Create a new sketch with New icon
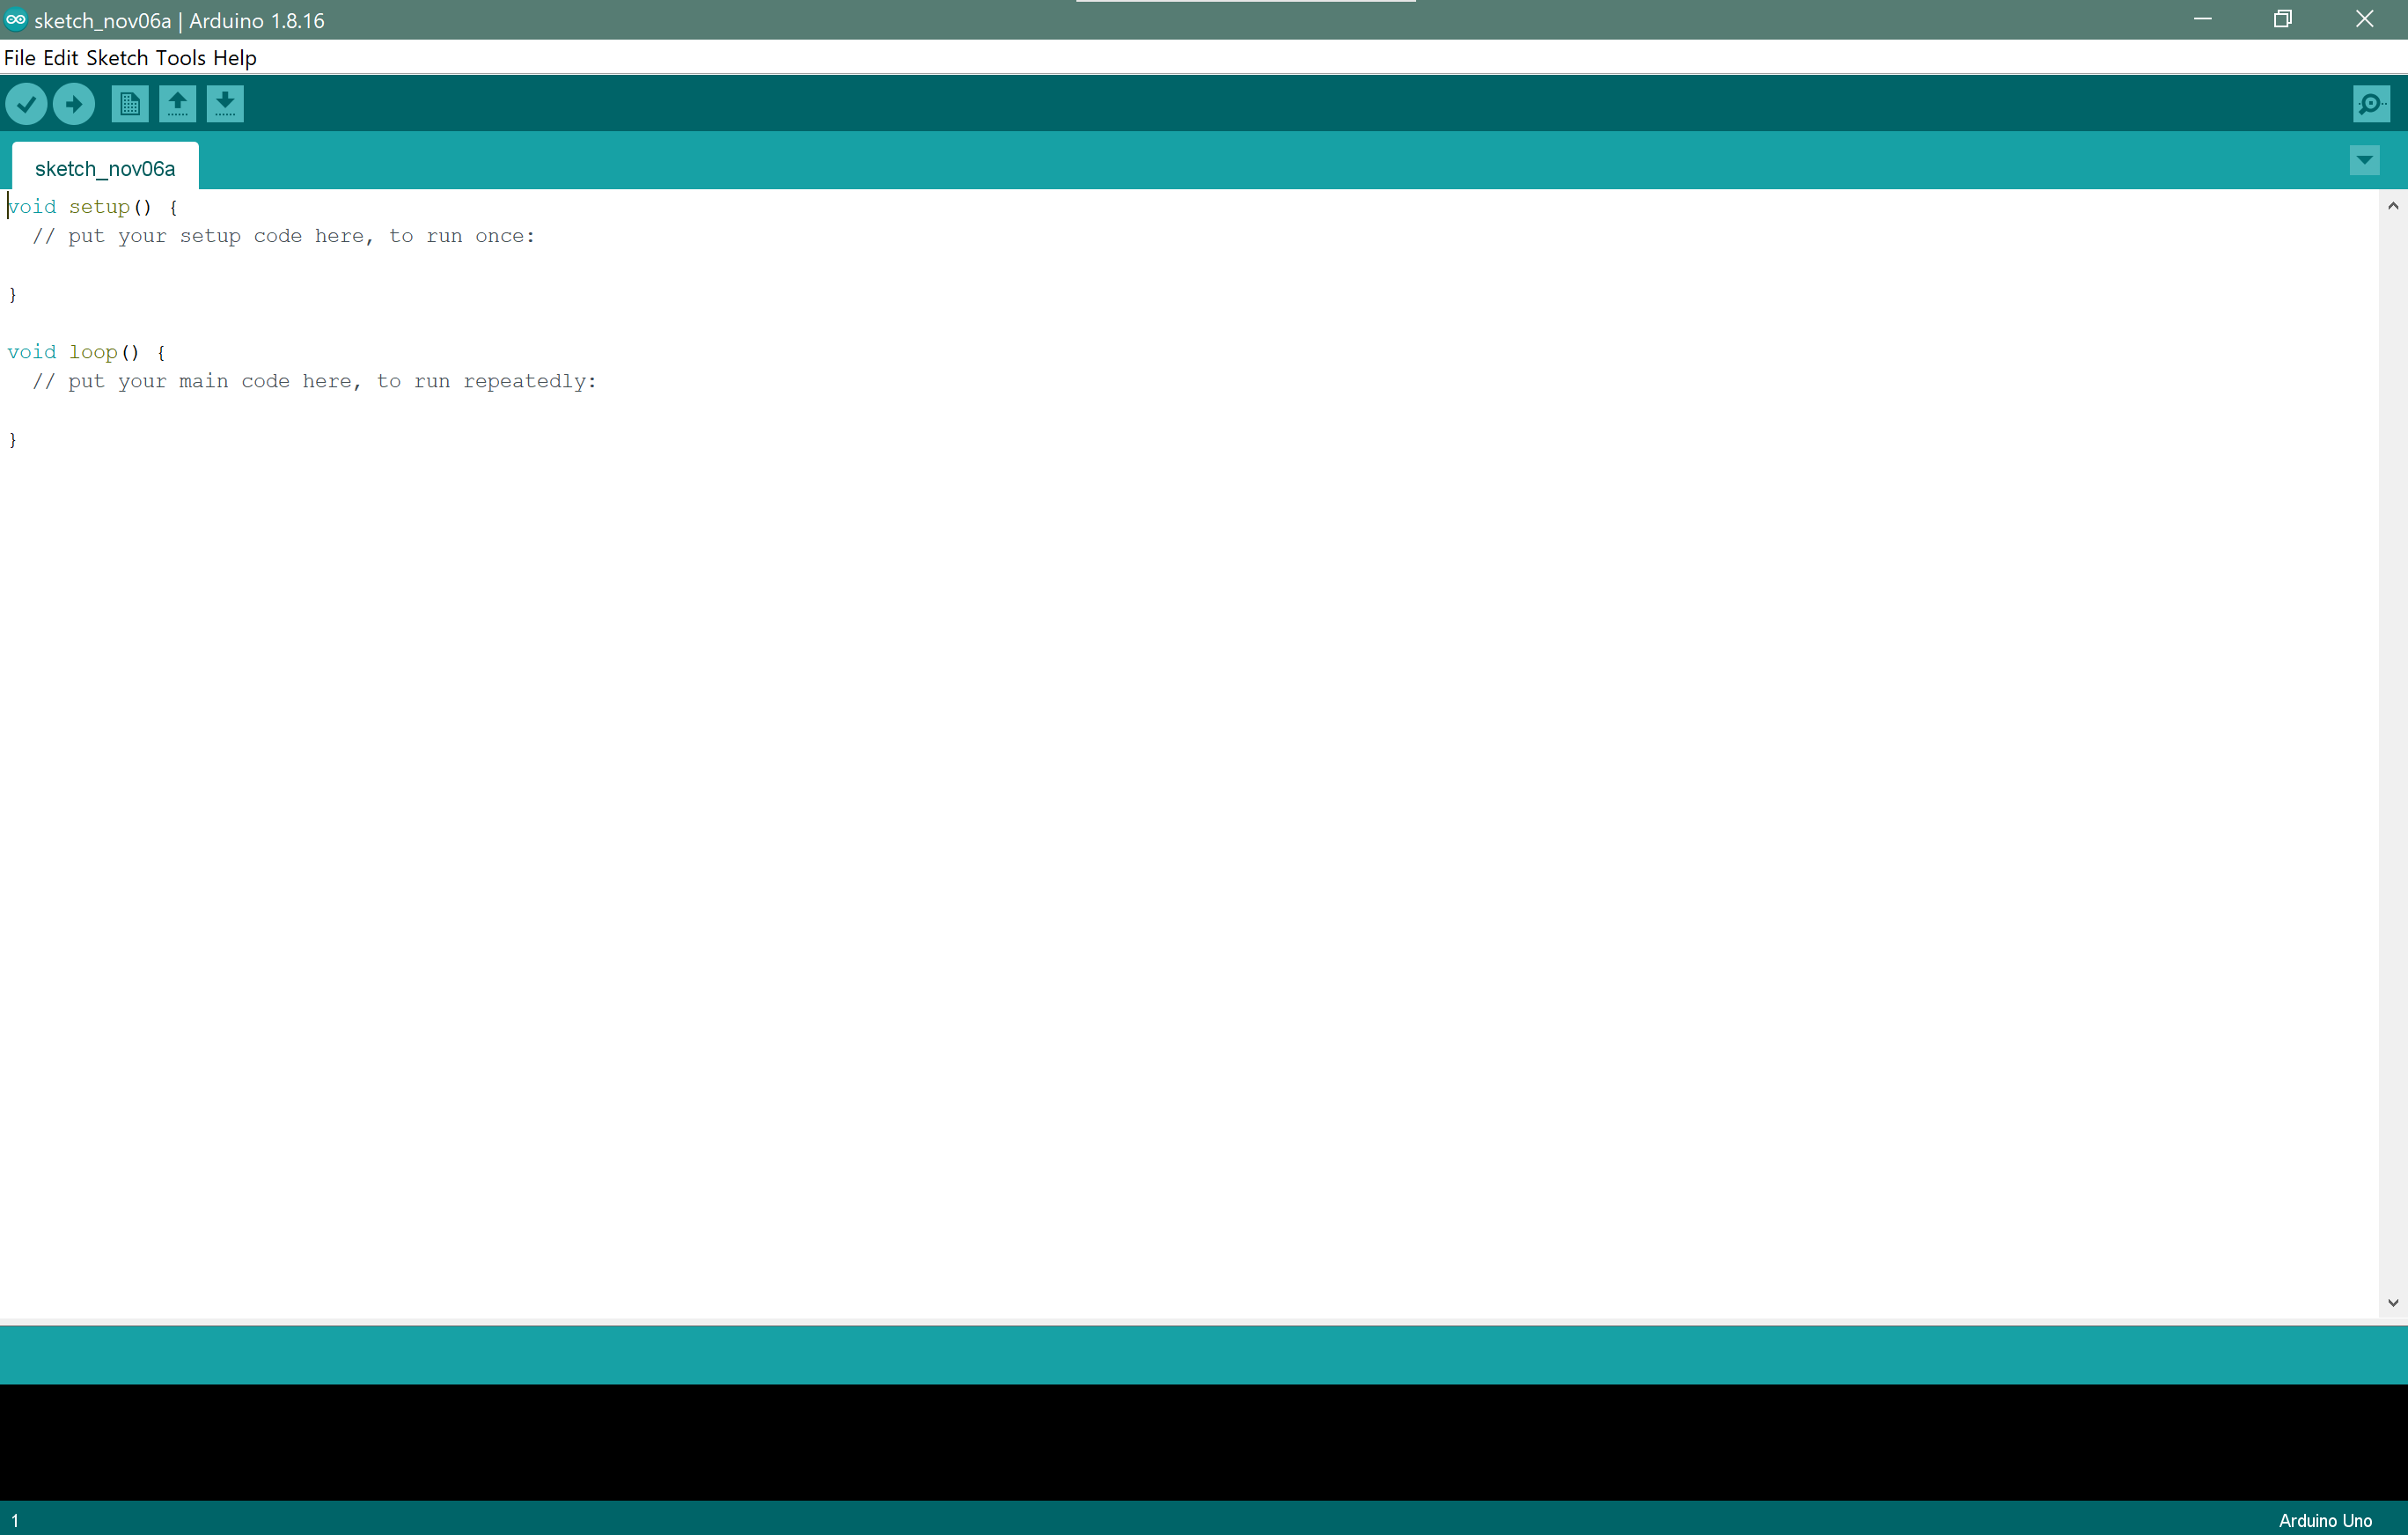Viewport: 2408px width, 1535px height. point(130,104)
